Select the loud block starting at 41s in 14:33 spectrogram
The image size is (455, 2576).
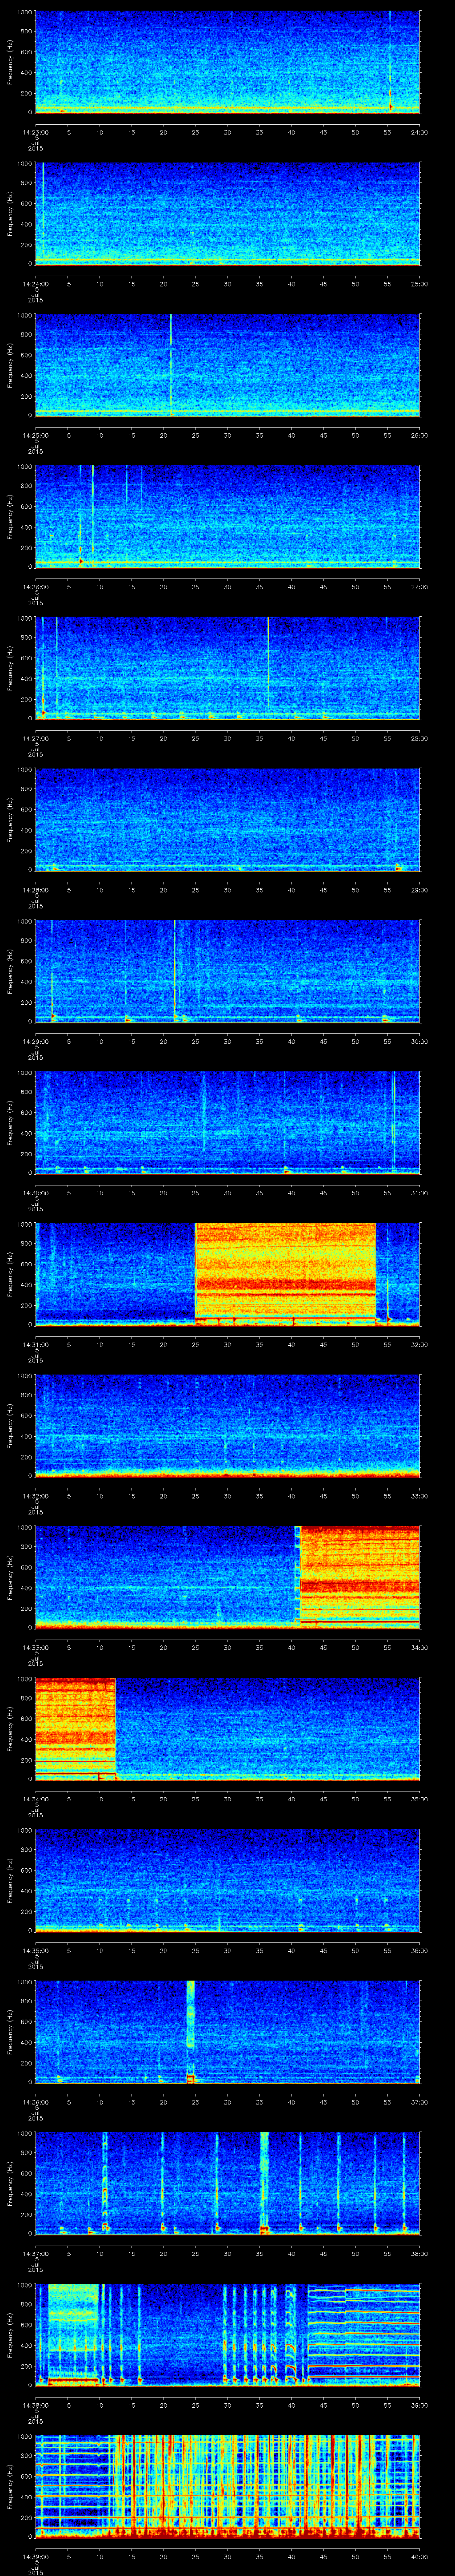[x=360, y=1575]
